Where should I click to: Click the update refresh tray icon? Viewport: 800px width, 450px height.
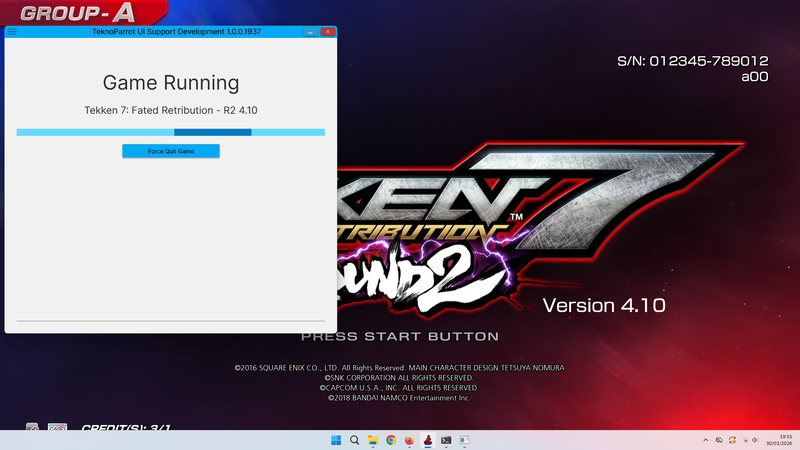coord(732,440)
